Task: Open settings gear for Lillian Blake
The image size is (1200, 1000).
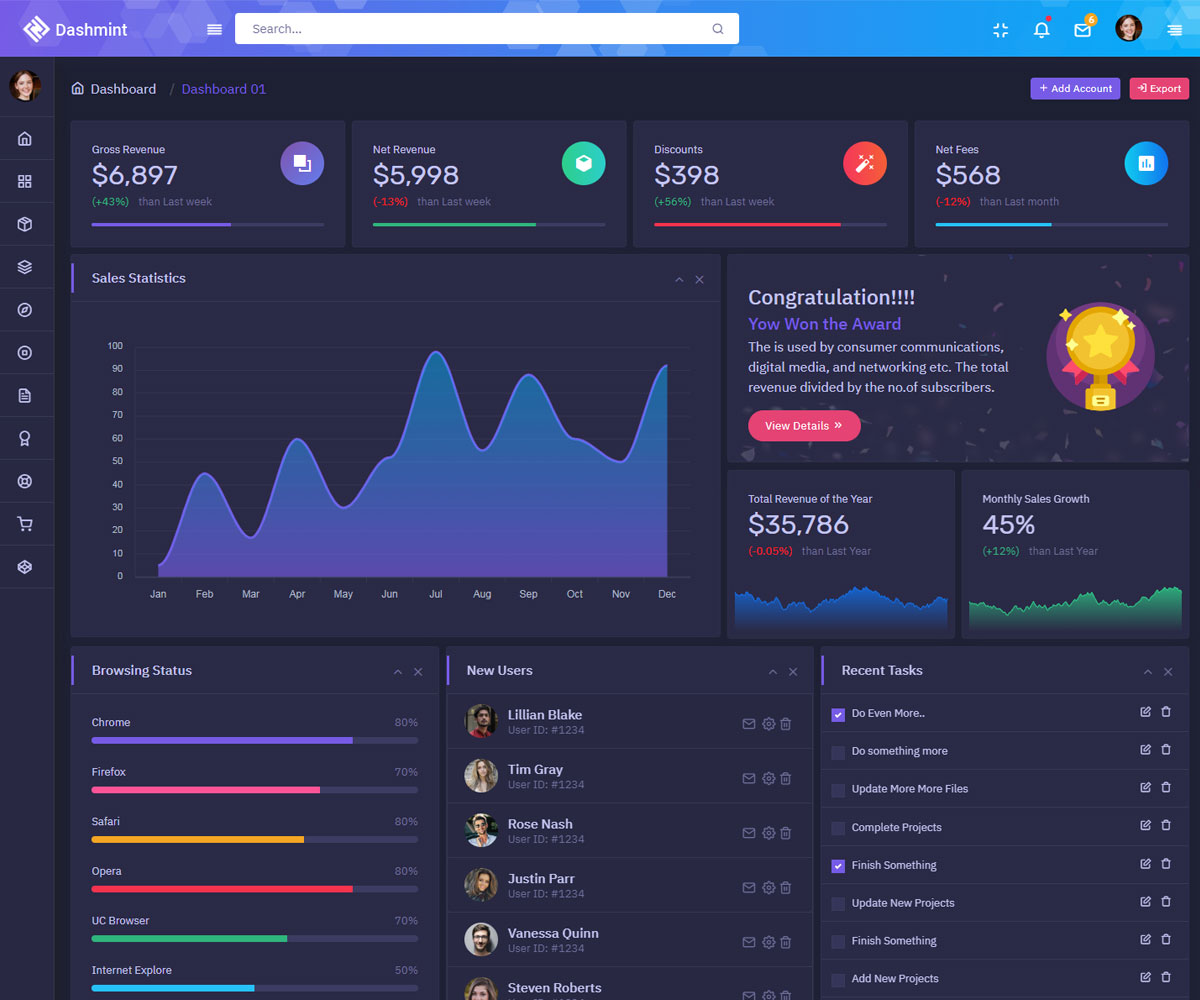Action: [x=768, y=724]
